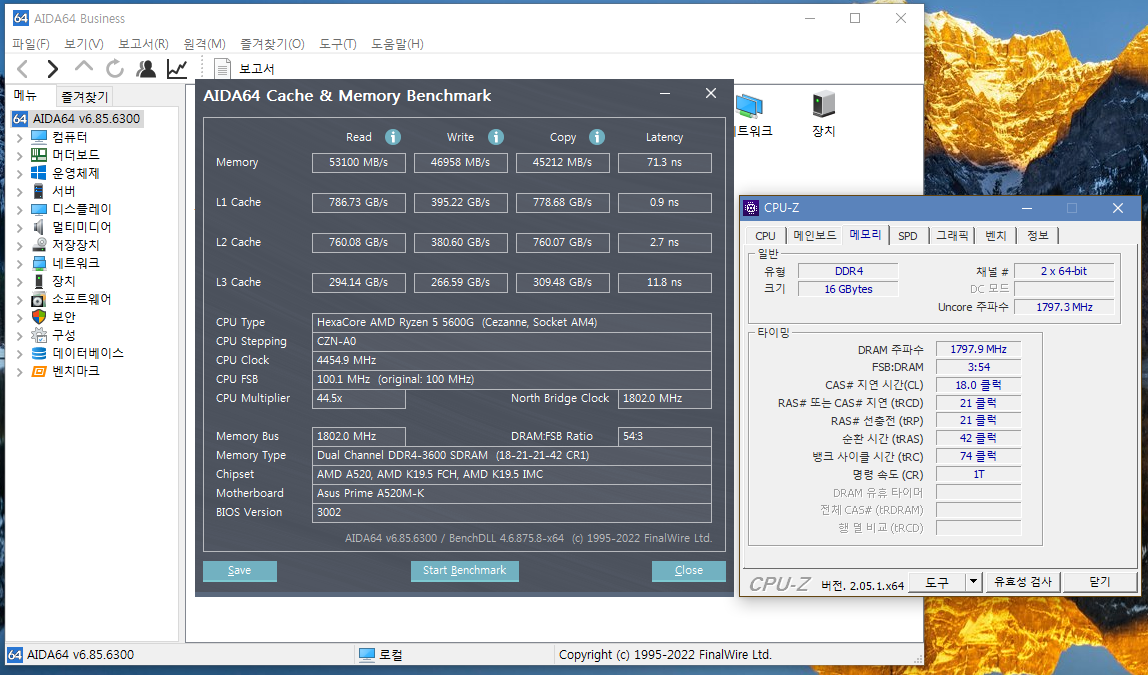Expand the 저장장치 tree node
1148x675 pixels.
coord(19,246)
